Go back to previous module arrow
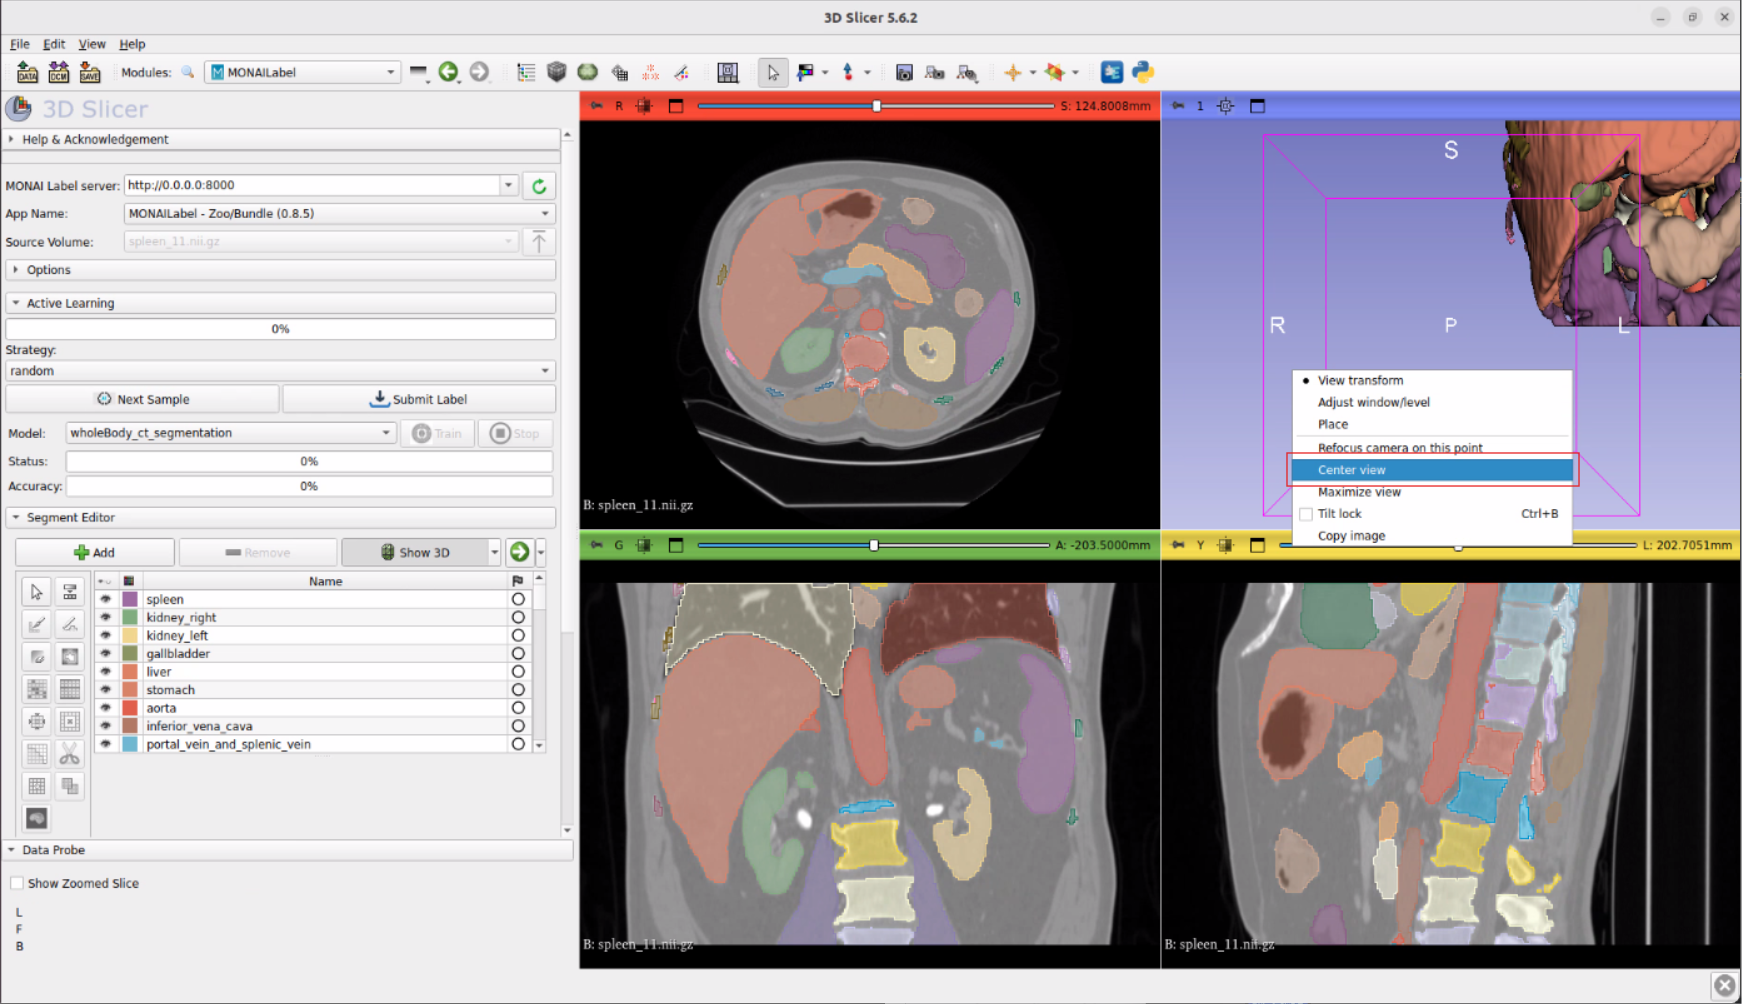 pyautogui.click(x=448, y=72)
